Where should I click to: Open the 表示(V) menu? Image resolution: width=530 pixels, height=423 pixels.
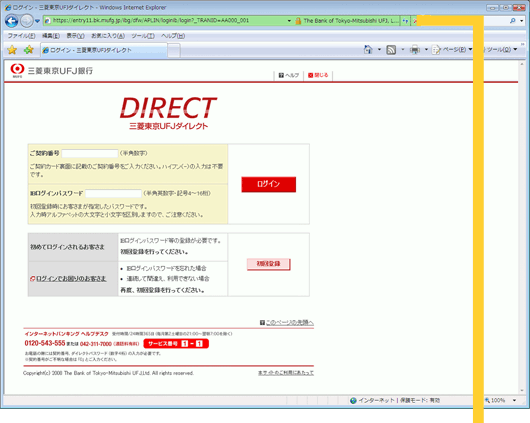(x=75, y=36)
